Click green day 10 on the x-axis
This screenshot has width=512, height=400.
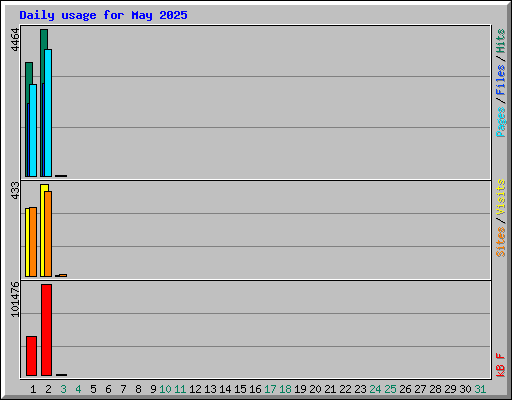coord(165,389)
